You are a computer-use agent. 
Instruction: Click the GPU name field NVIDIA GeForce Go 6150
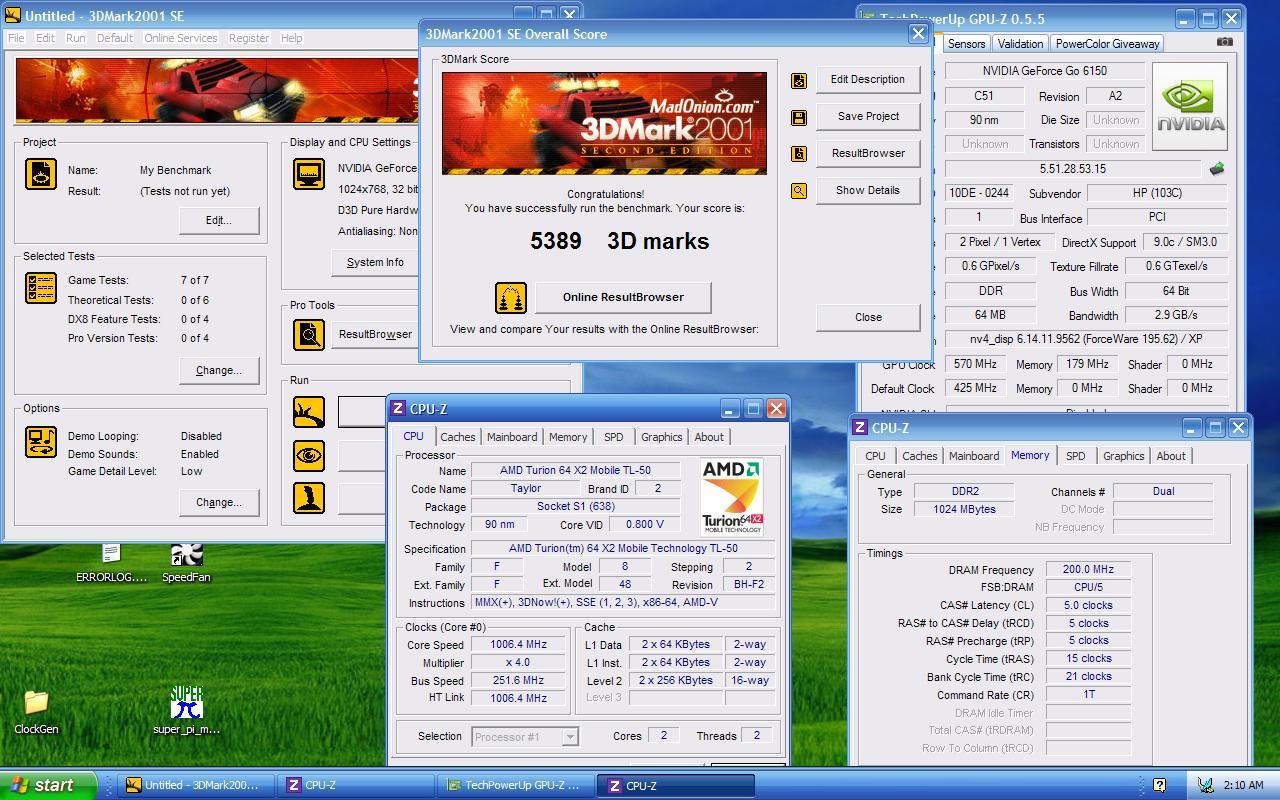coord(1044,71)
